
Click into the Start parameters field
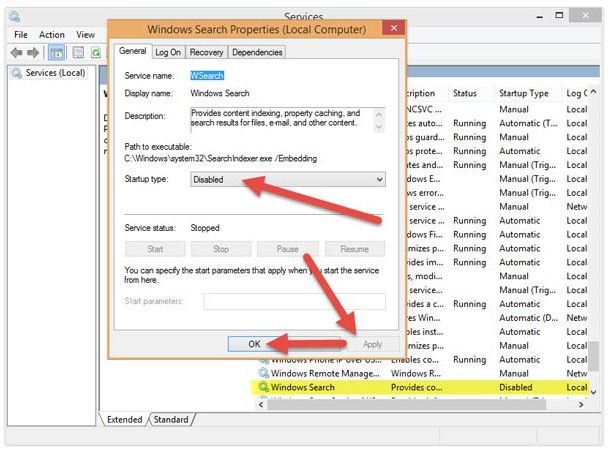[295, 301]
